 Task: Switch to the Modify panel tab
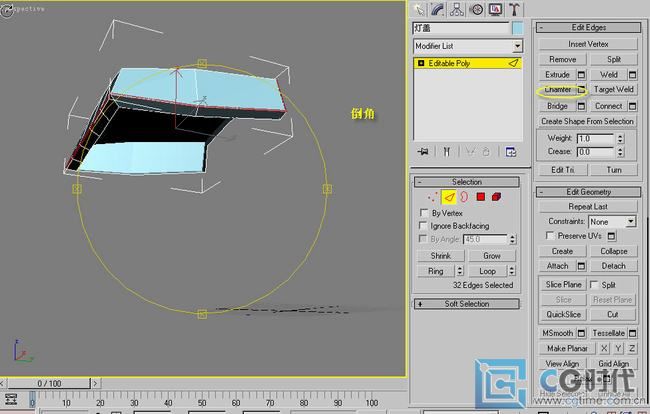coord(438,9)
